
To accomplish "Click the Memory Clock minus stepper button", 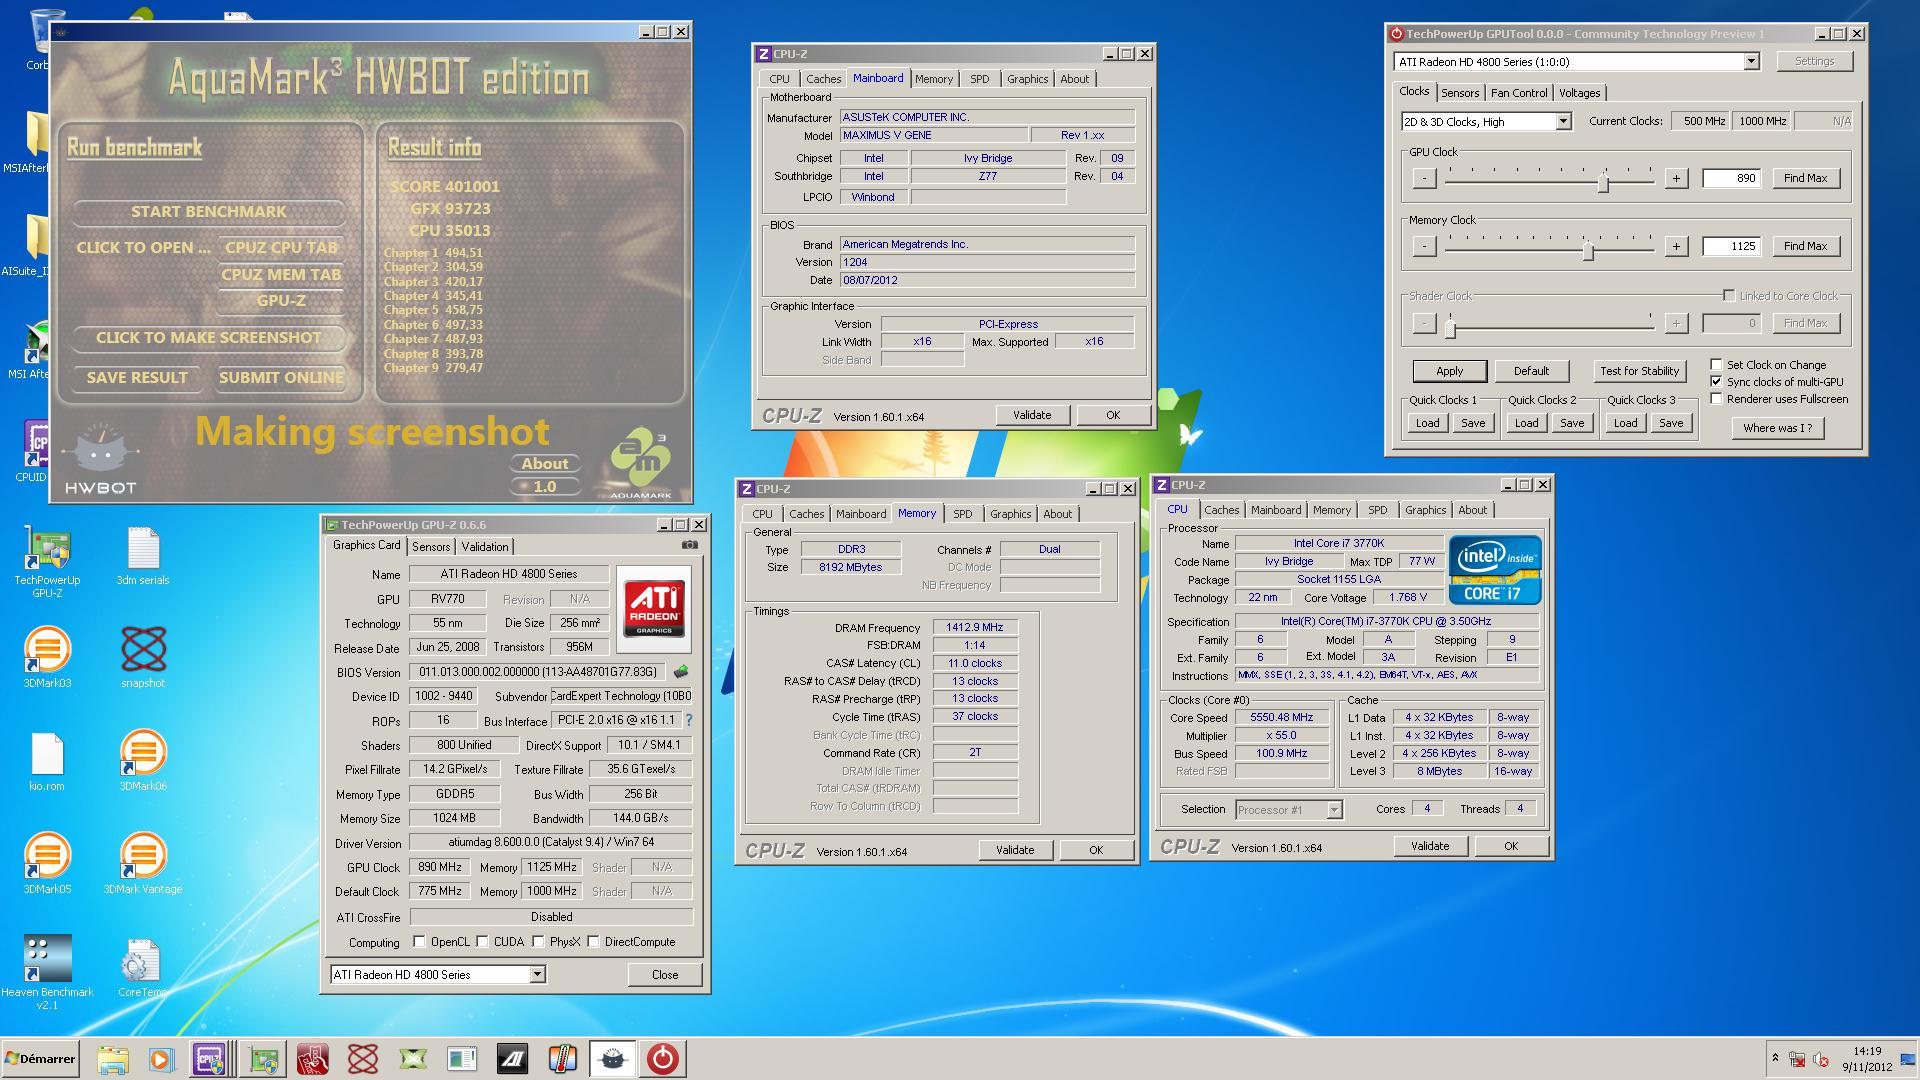I will tap(1424, 246).
